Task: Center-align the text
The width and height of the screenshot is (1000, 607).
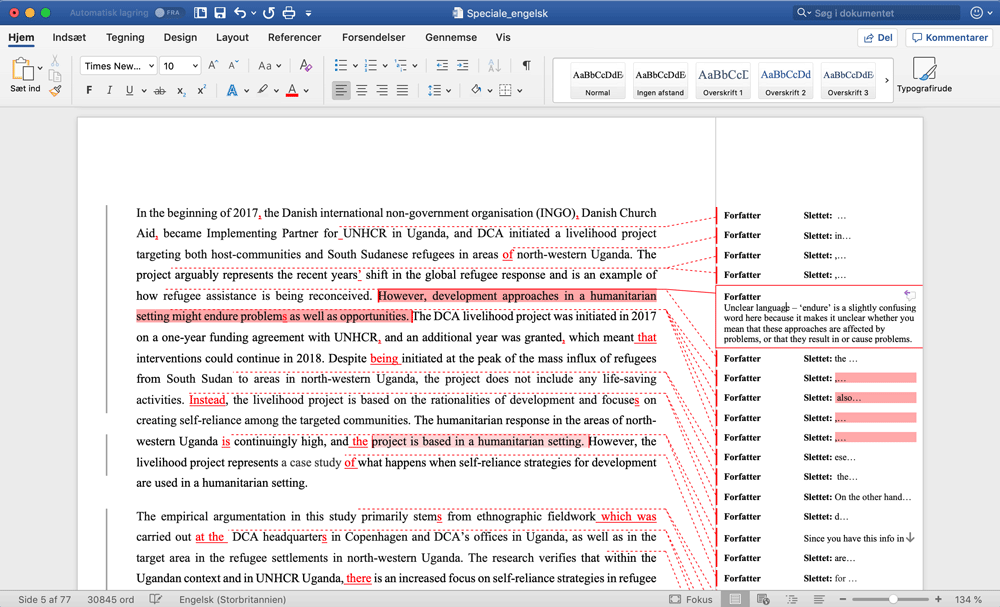Action: tap(362, 91)
